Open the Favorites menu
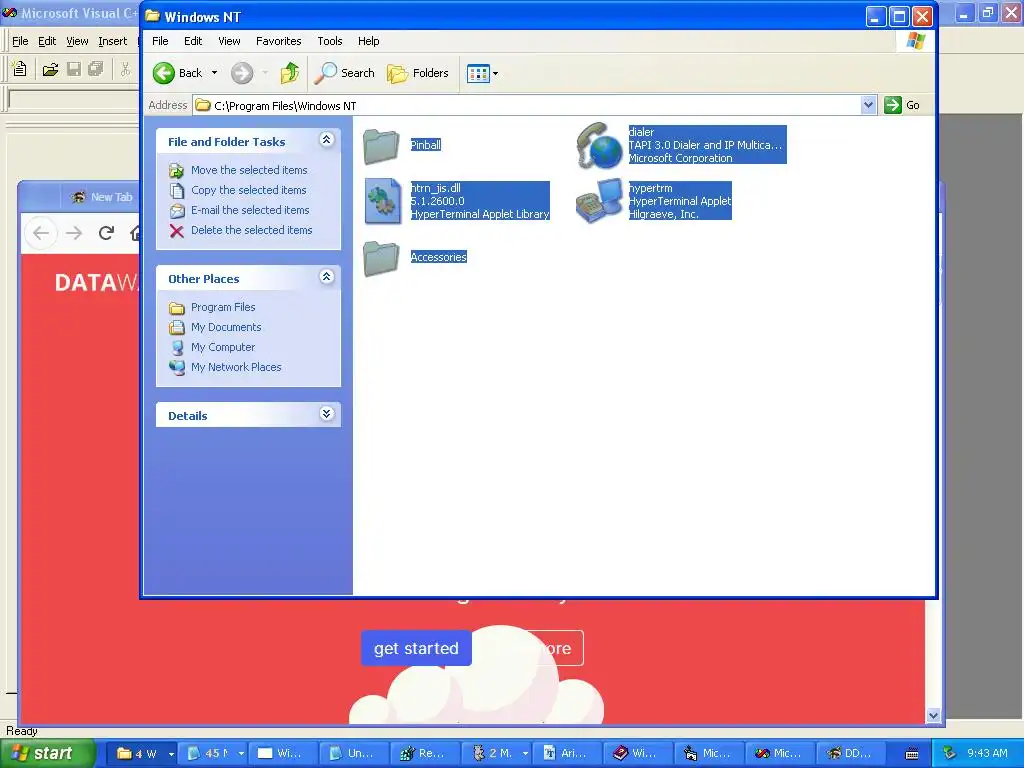 279,41
